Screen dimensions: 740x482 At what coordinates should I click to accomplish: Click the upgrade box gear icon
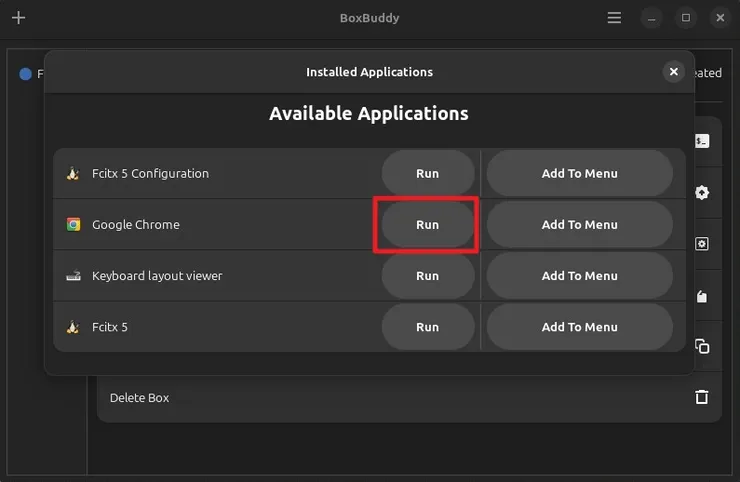[x=702, y=193]
